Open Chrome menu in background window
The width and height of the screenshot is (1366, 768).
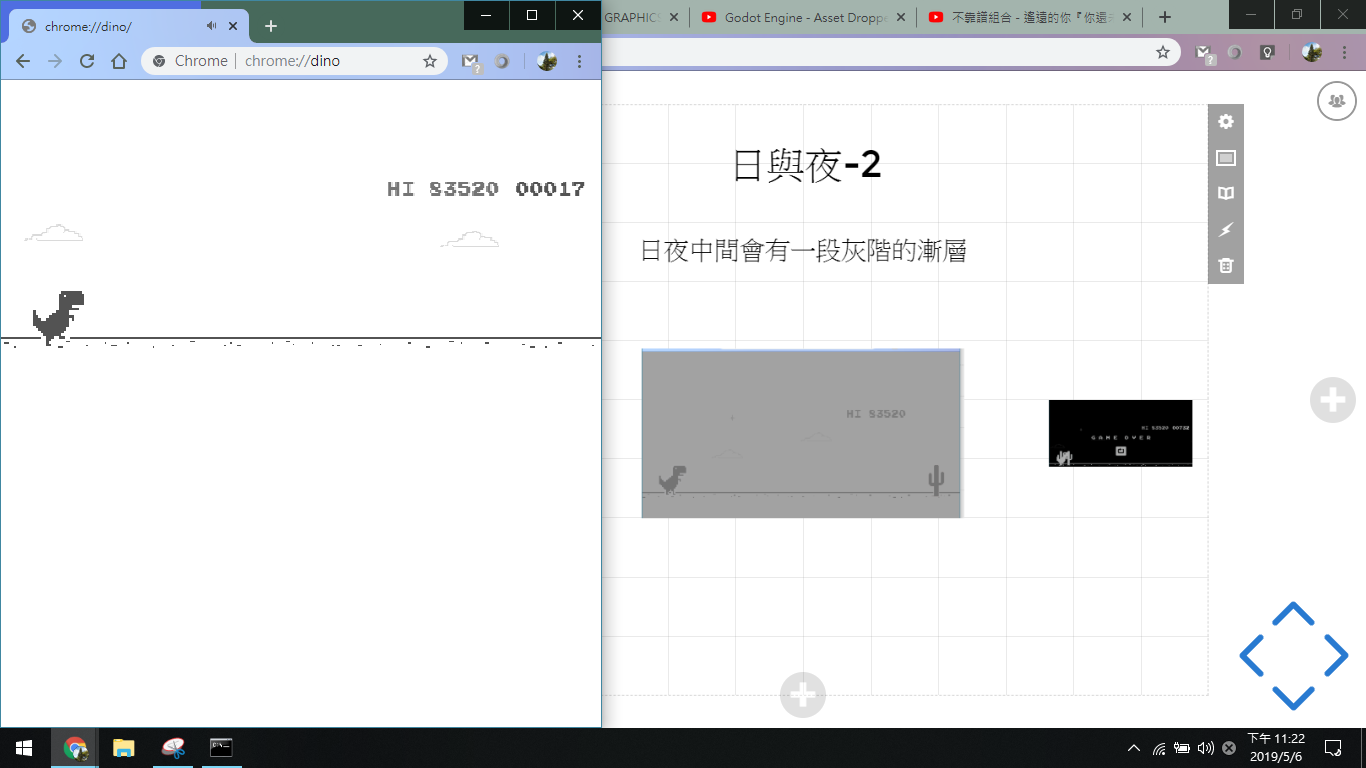click(1346, 52)
